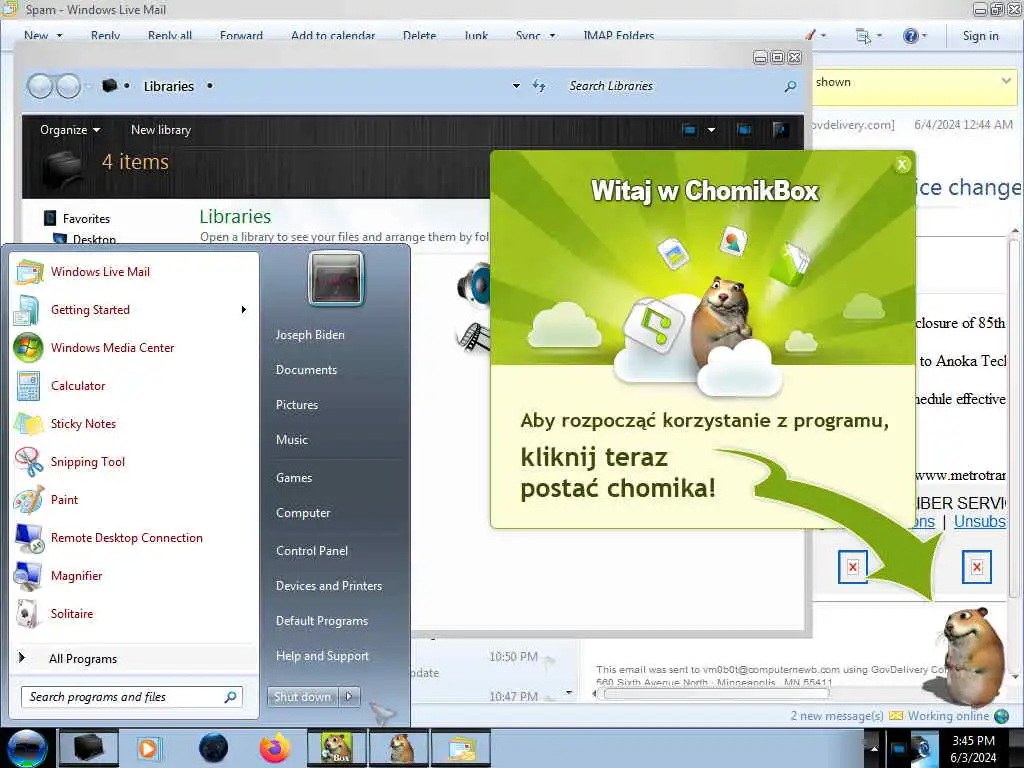Click the Unsubscribe link in the email
The height and width of the screenshot is (768, 1024).
[980, 521]
